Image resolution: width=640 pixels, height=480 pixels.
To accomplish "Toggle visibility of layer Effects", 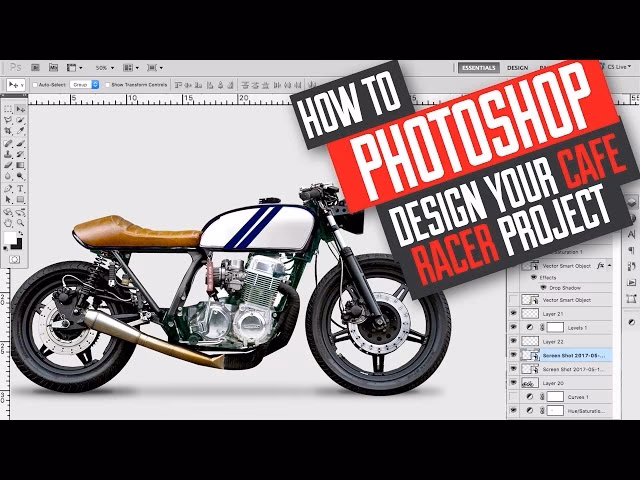I will coord(533,278).
